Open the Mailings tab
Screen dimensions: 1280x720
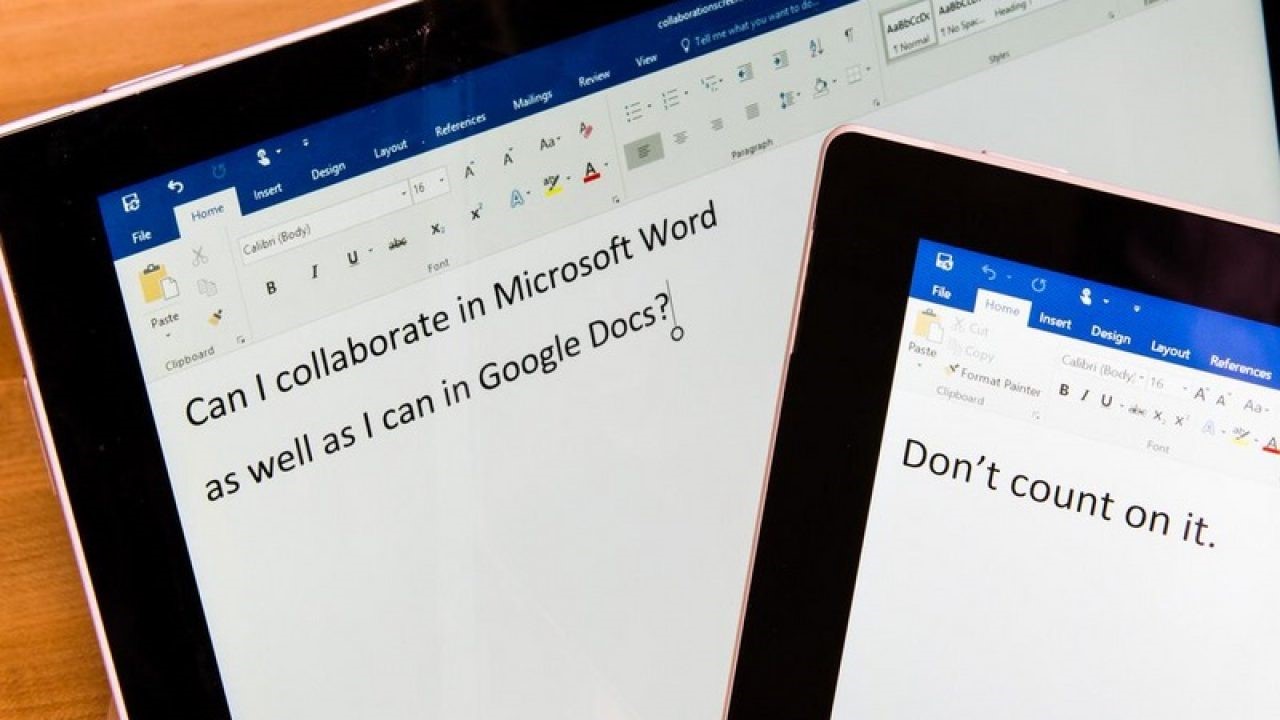(x=532, y=100)
